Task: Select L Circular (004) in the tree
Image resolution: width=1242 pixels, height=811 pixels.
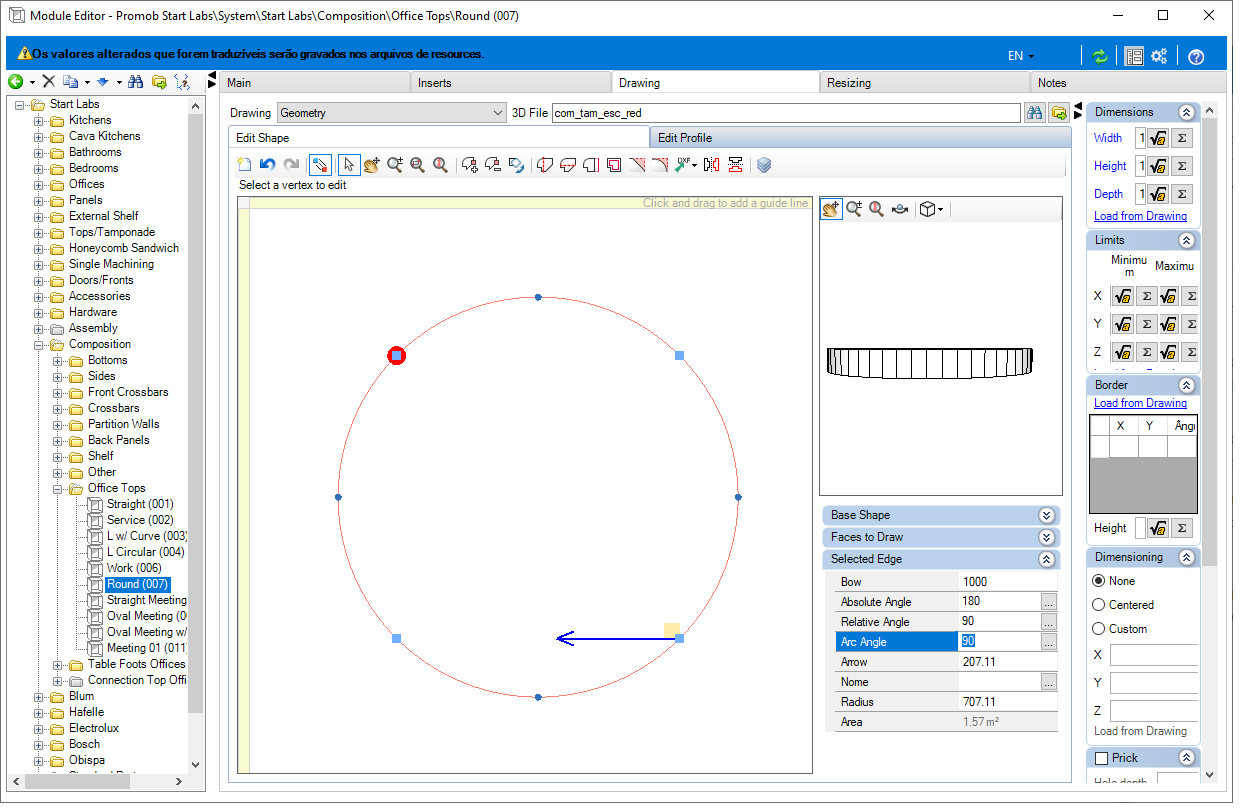Action: point(145,552)
